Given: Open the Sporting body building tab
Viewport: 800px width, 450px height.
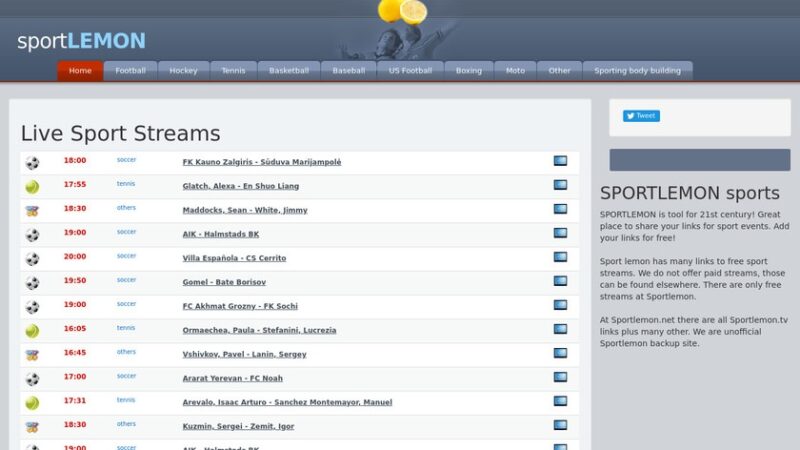Looking at the screenshot, I should tap(637, 71).
